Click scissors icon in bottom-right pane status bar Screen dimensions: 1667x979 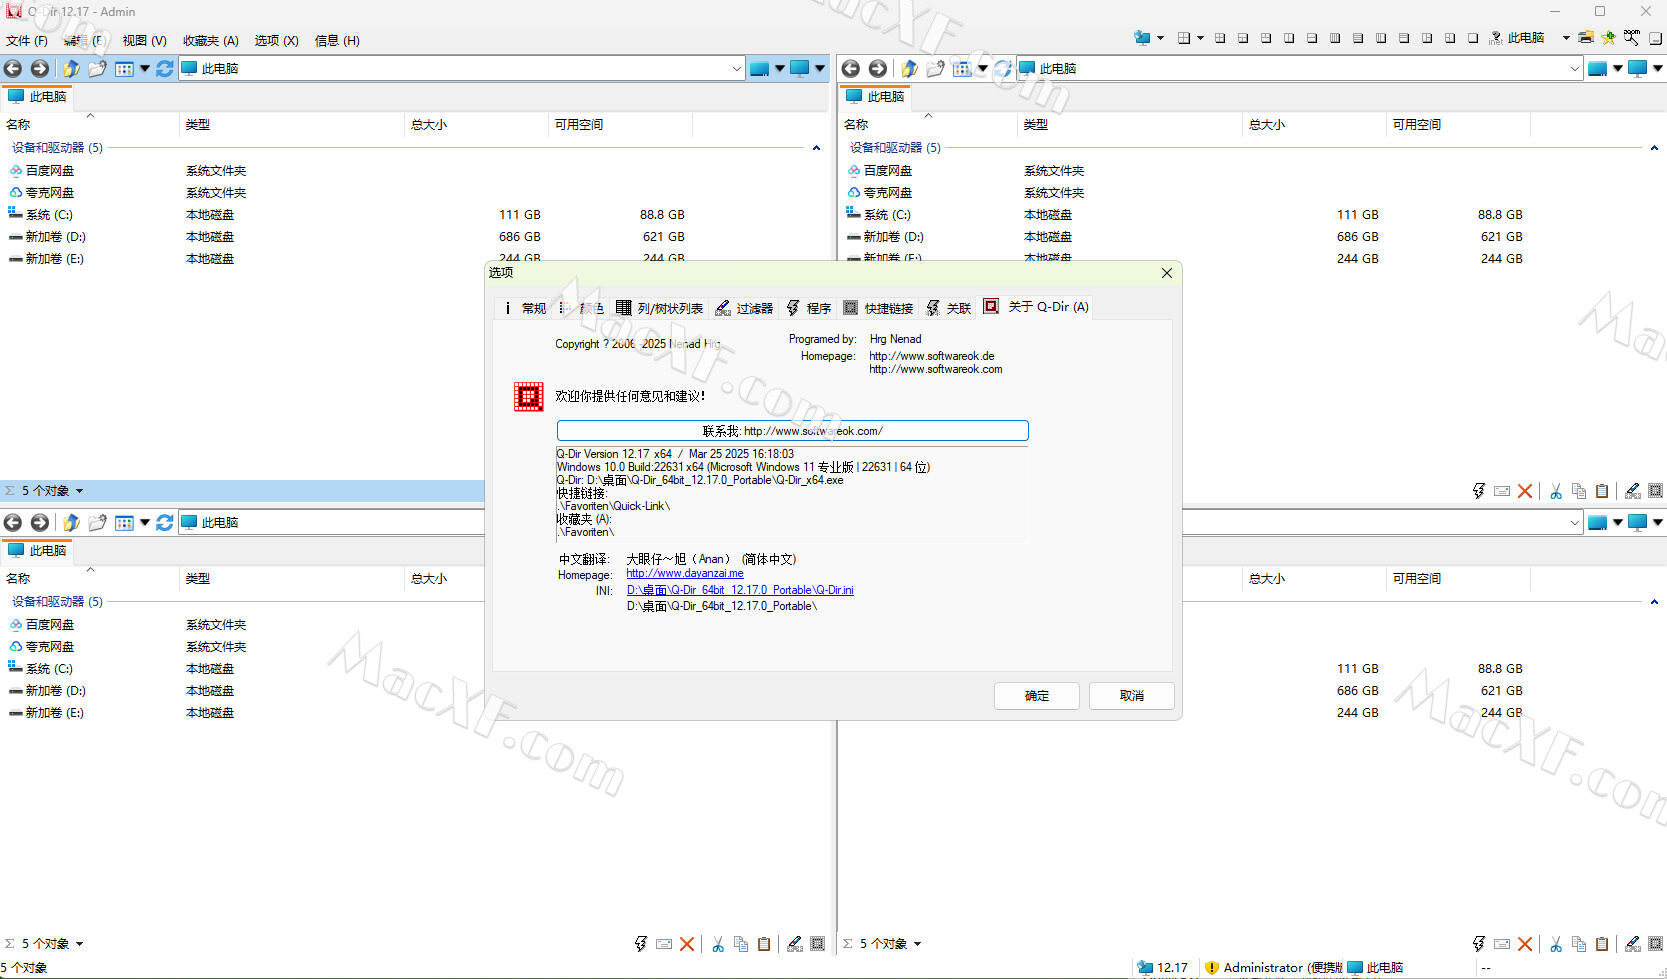point(1556,944)
